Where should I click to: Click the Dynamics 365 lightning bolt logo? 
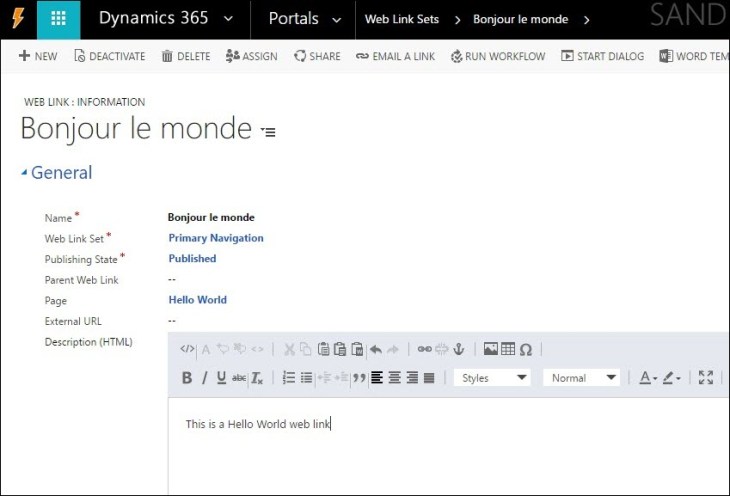click(x=18, y=19)
